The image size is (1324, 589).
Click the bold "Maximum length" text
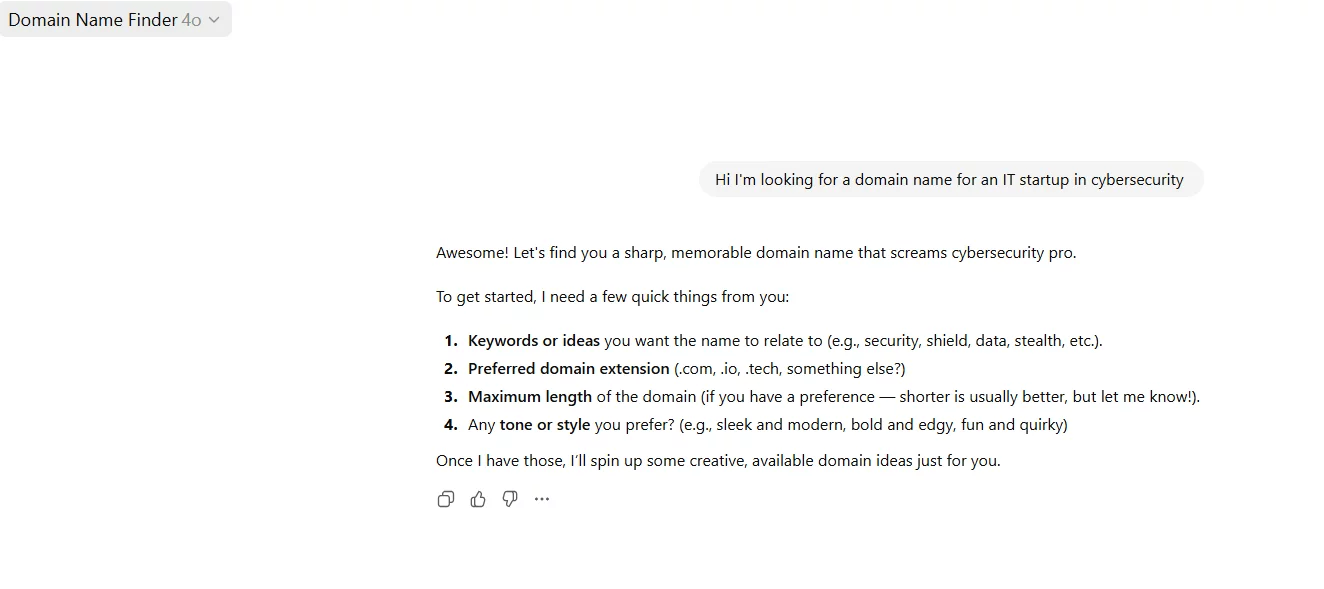[x=530, y=397]
